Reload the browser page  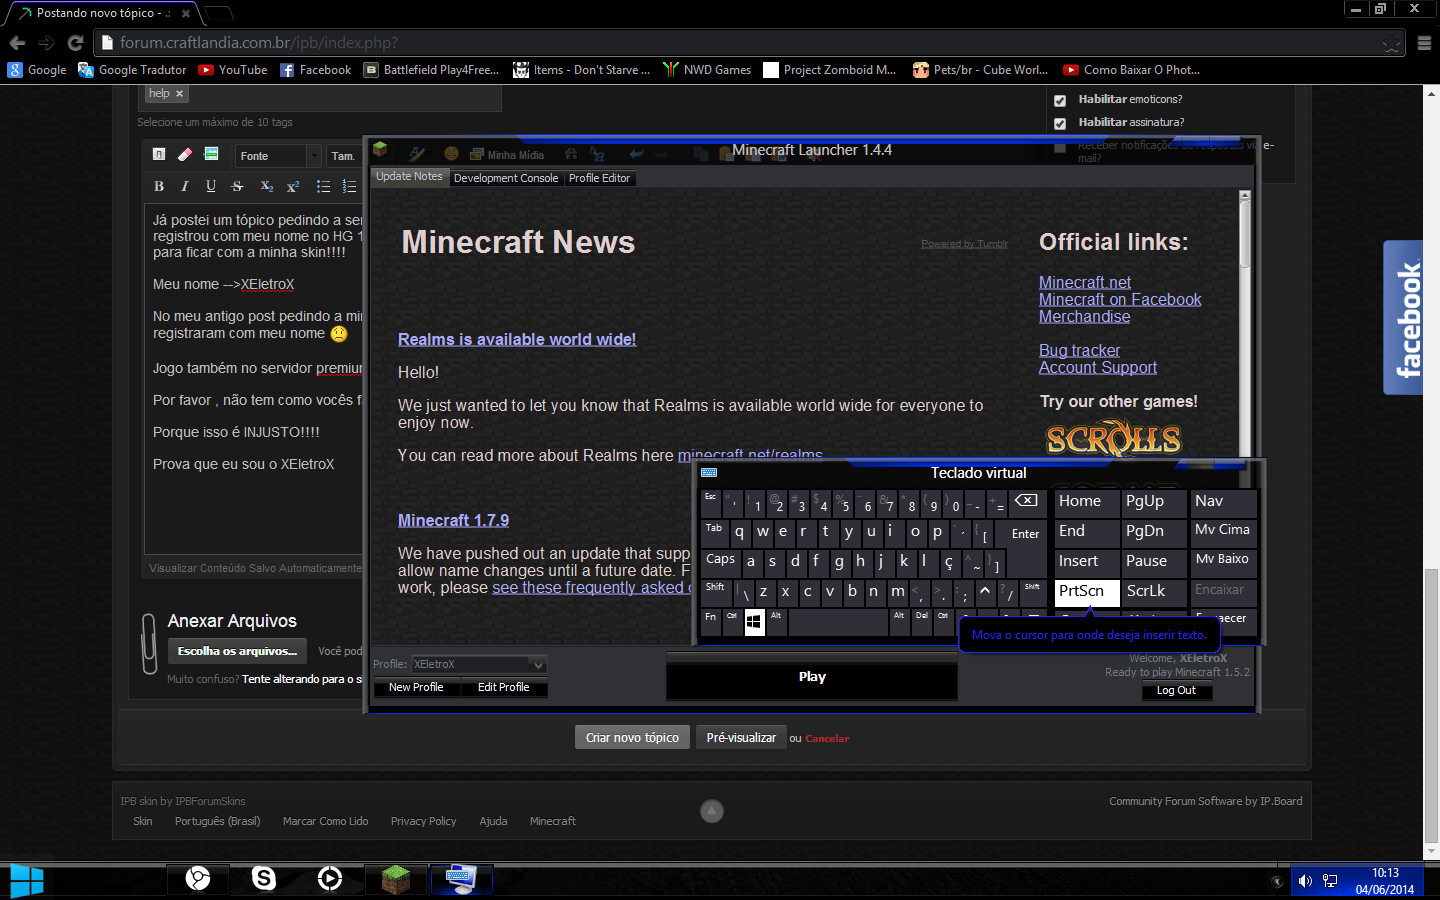point(75,43)
